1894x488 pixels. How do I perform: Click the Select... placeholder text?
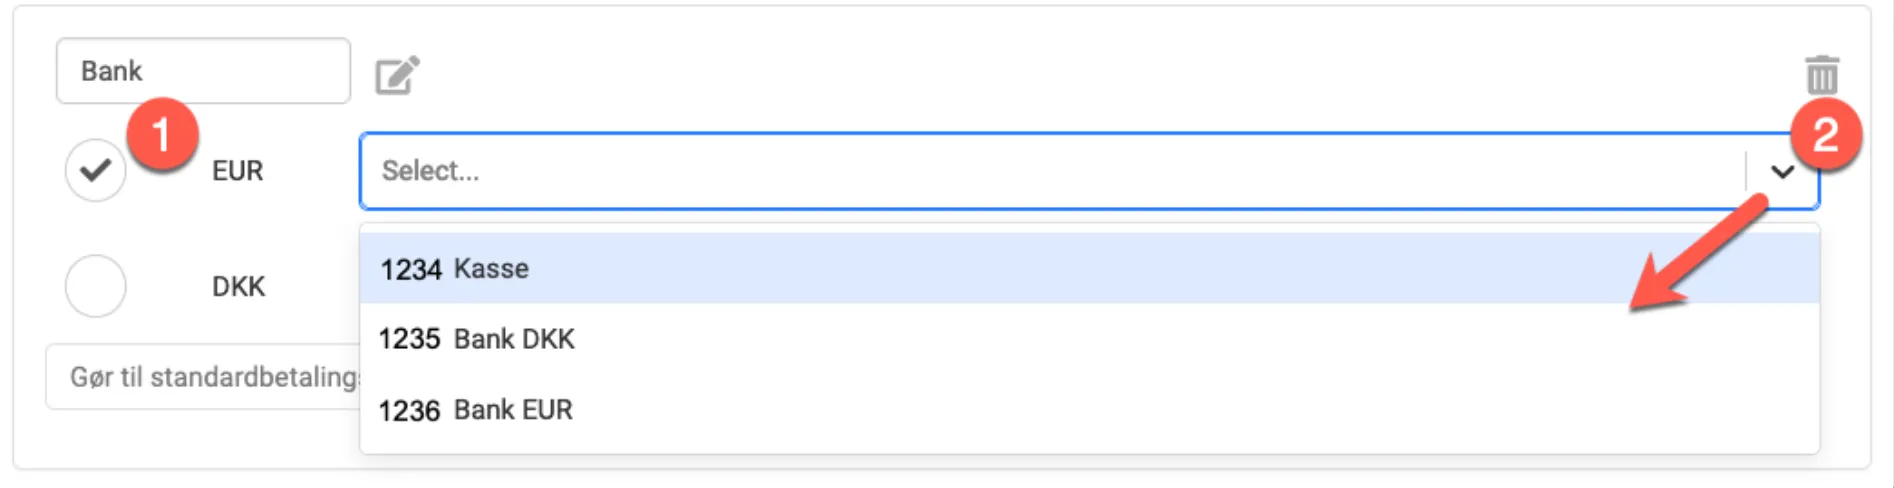[430, 171]
